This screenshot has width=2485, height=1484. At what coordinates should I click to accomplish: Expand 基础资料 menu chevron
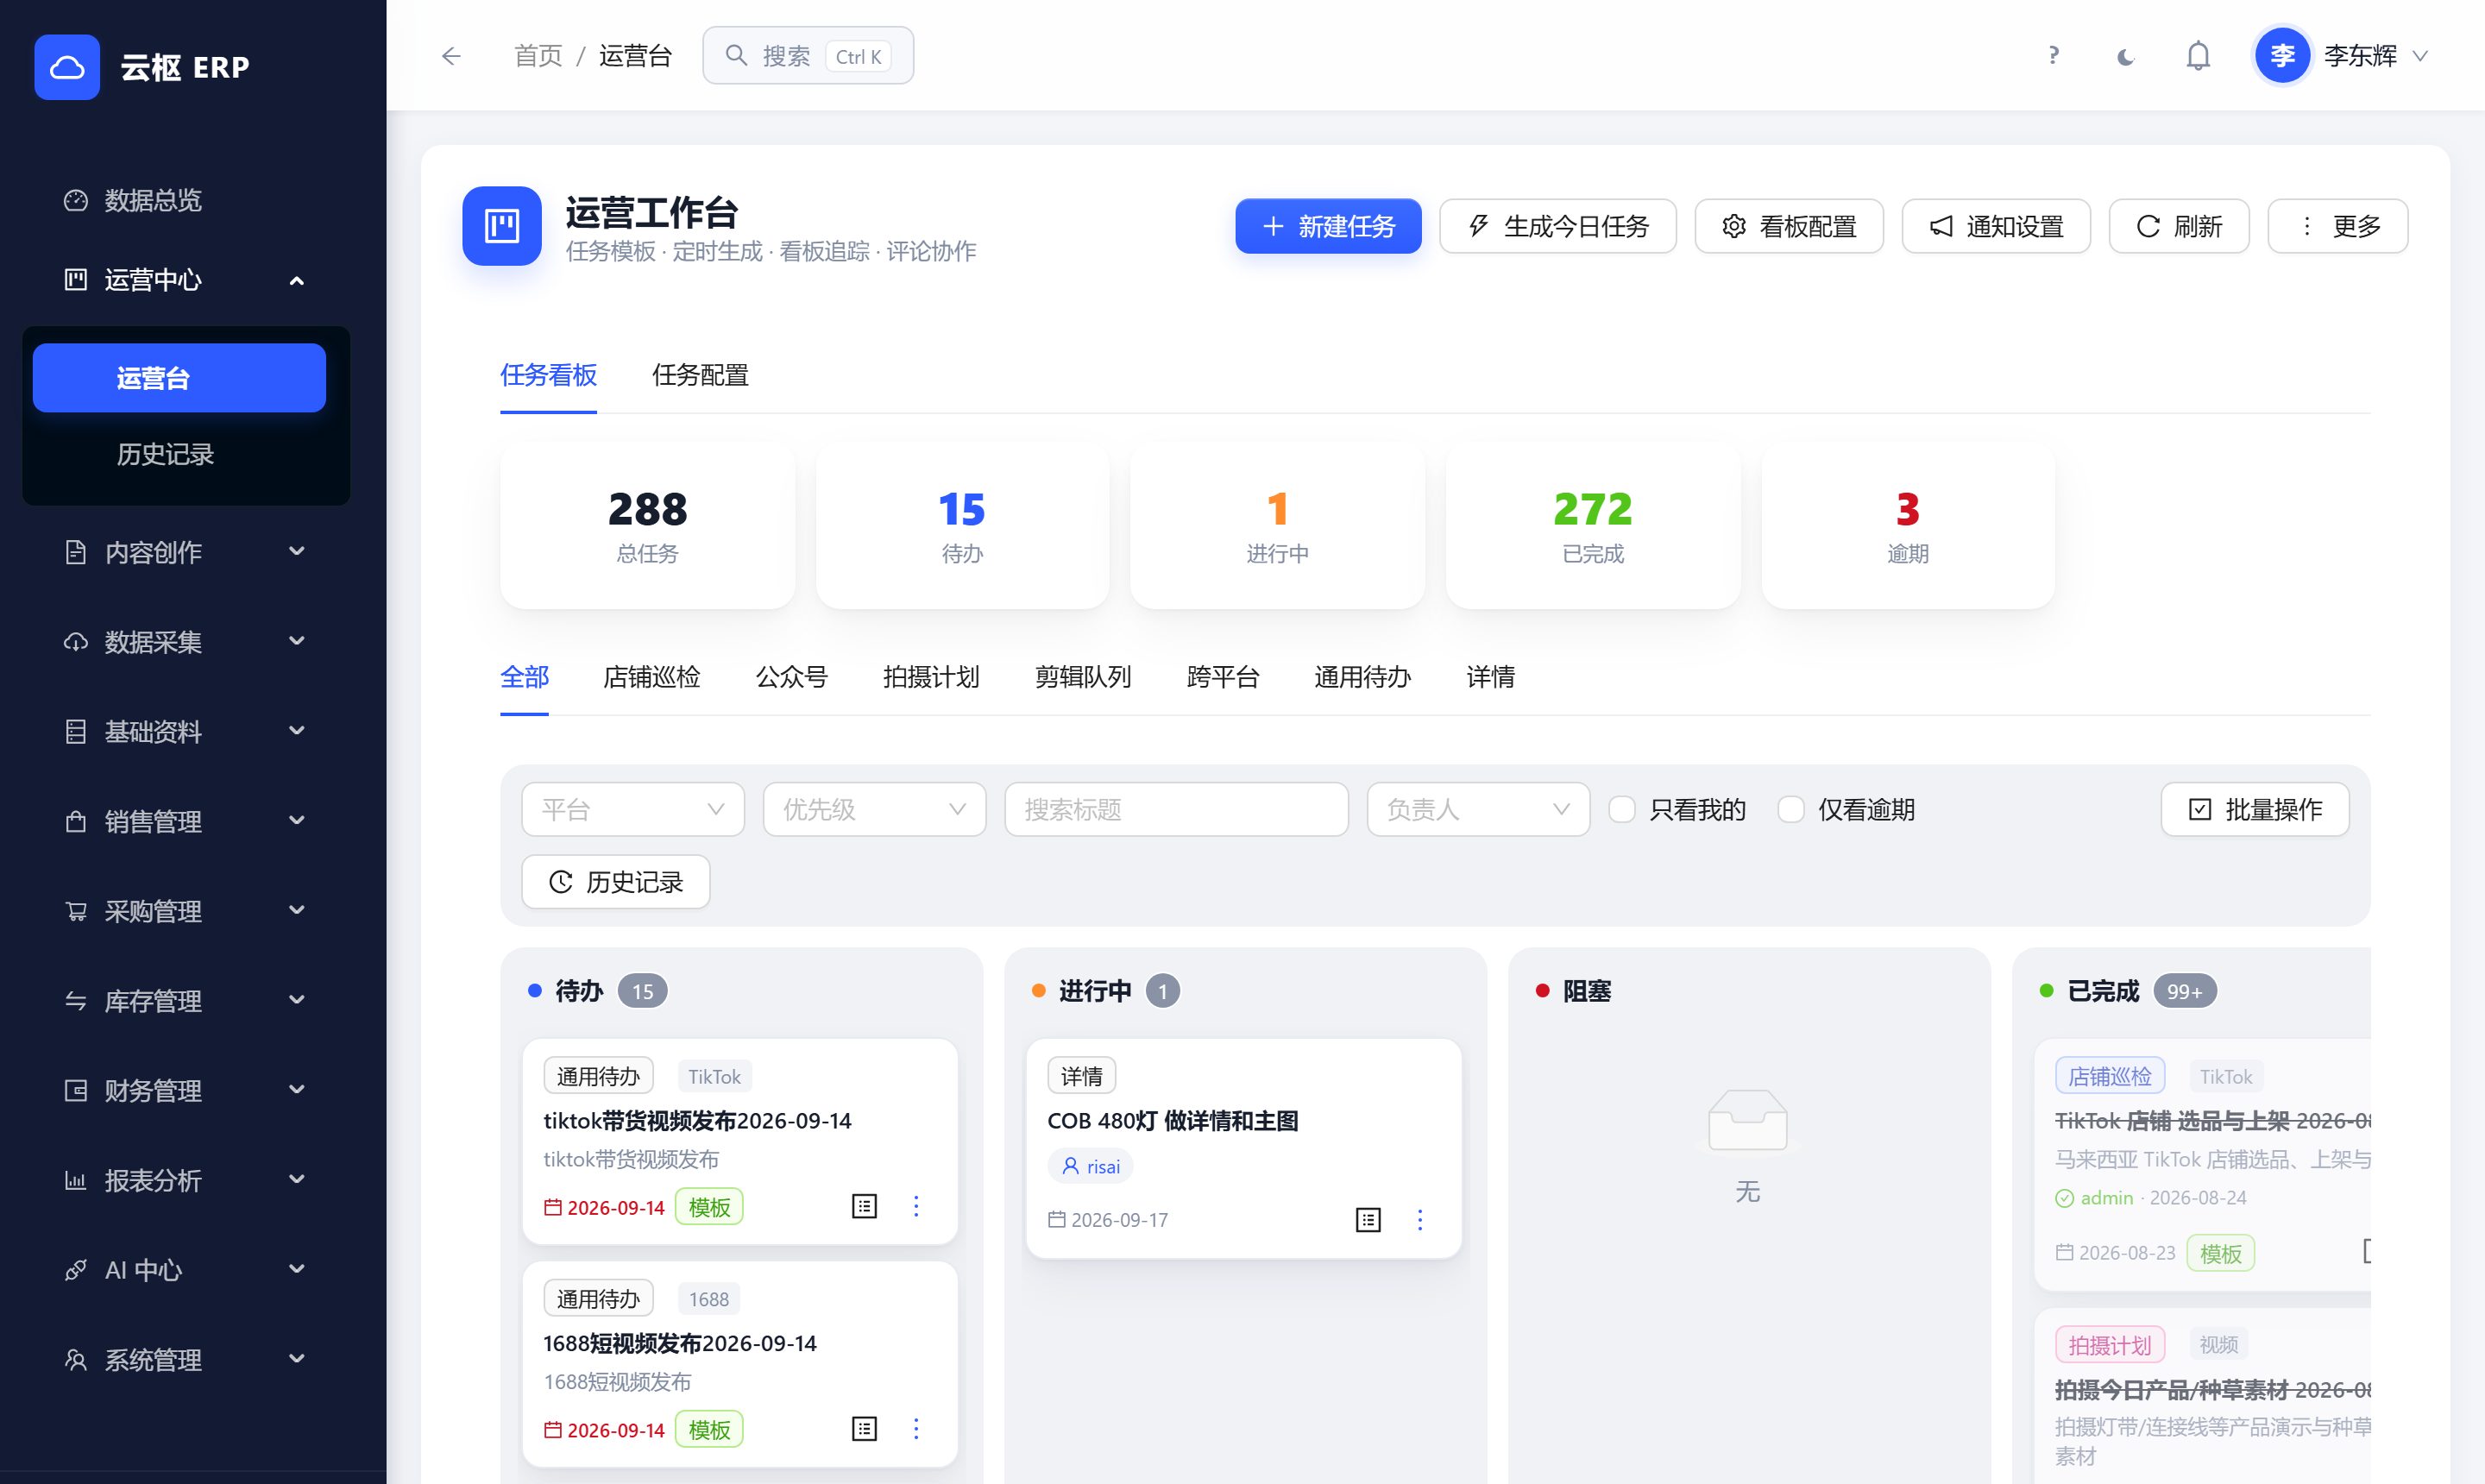tap(297, 730)
